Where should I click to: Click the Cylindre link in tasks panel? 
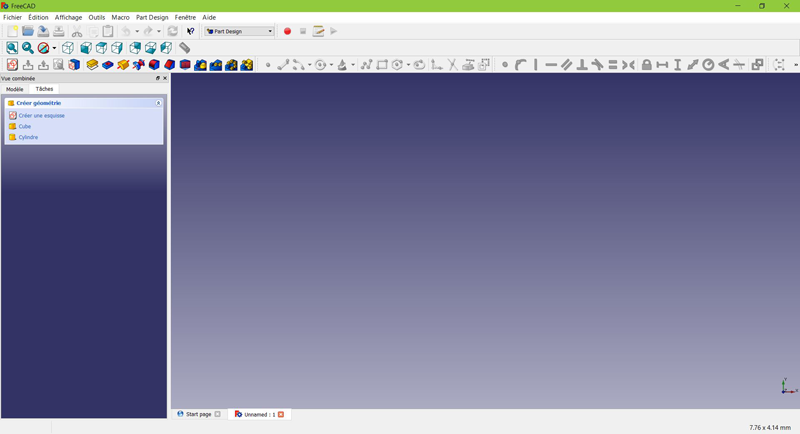28,137
